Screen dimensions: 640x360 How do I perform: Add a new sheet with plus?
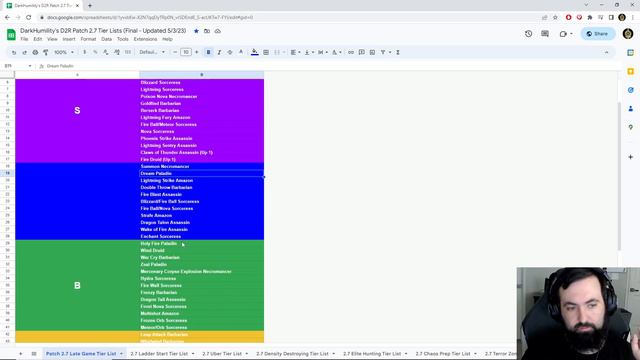20,353
